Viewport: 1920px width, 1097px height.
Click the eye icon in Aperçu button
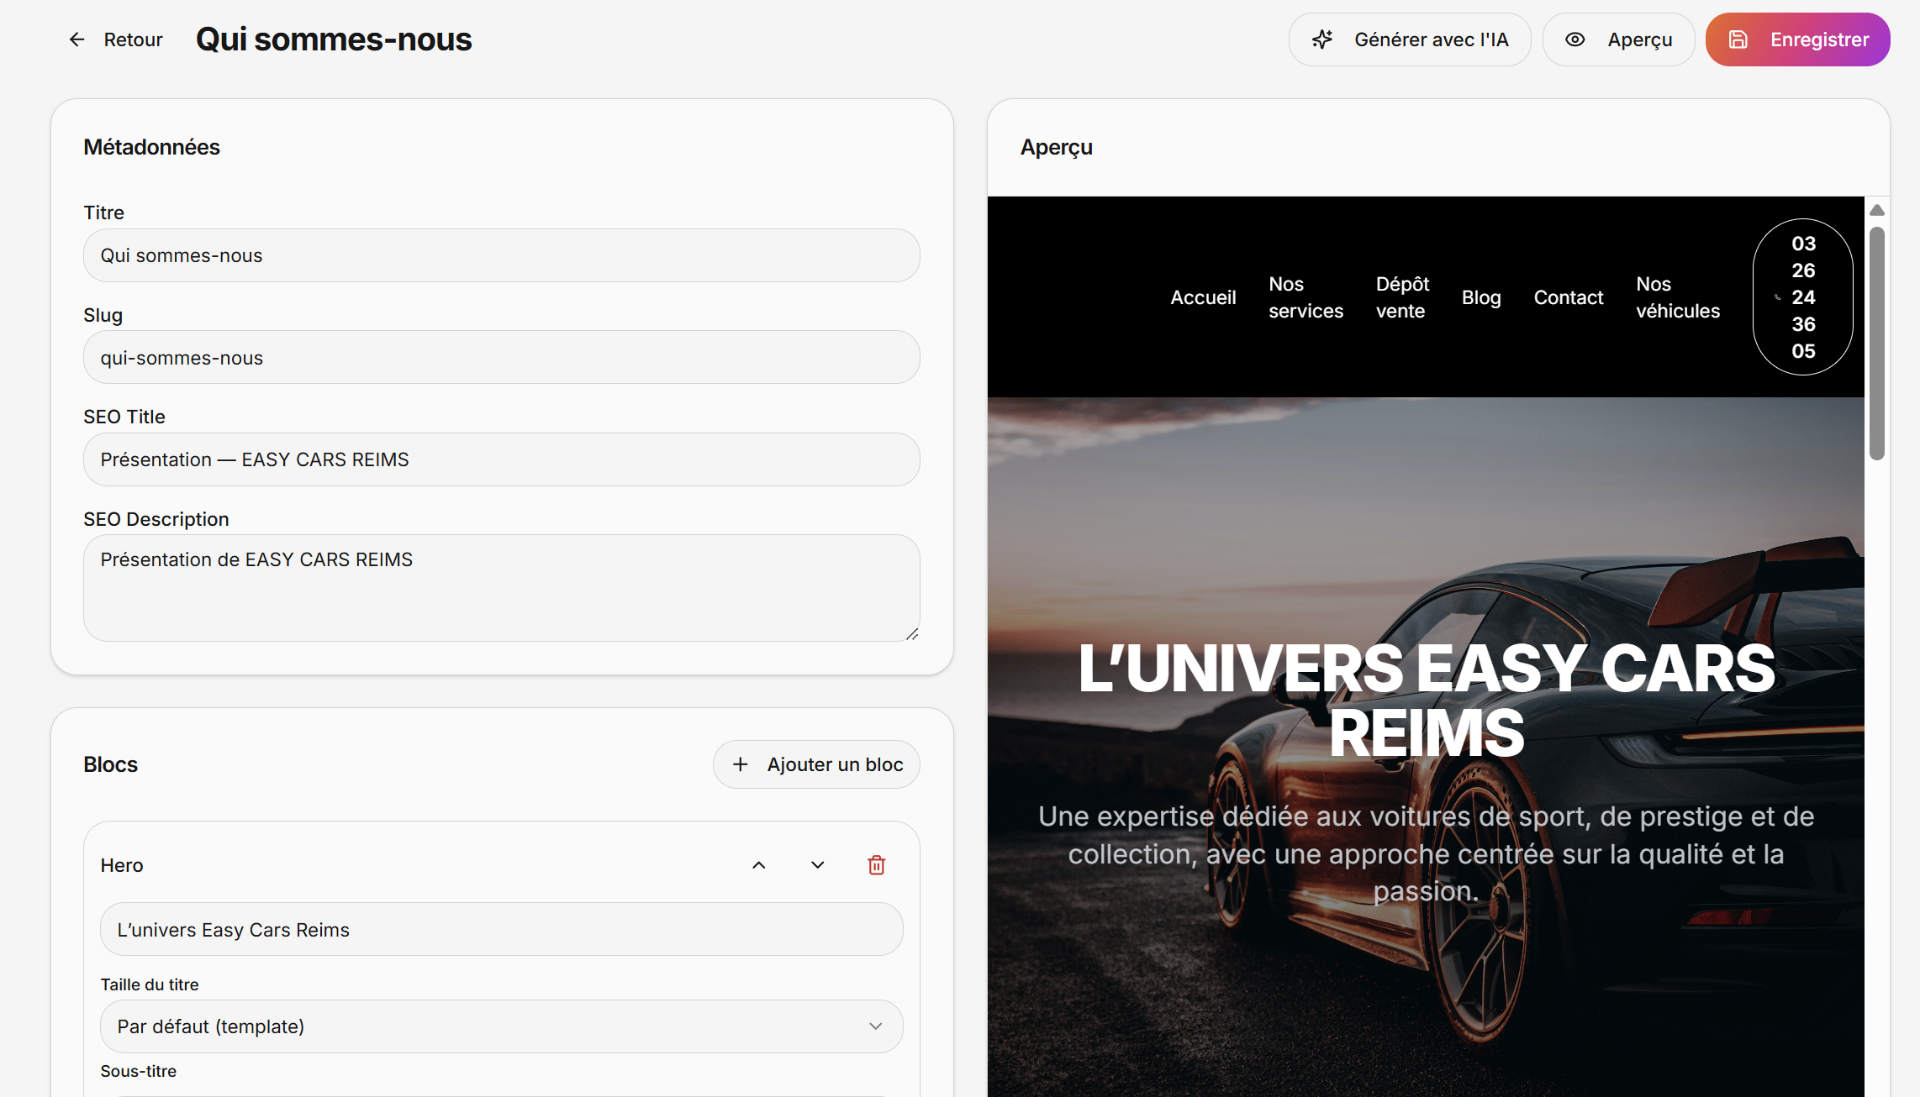pyautogui.click(x=1575, y=40)
